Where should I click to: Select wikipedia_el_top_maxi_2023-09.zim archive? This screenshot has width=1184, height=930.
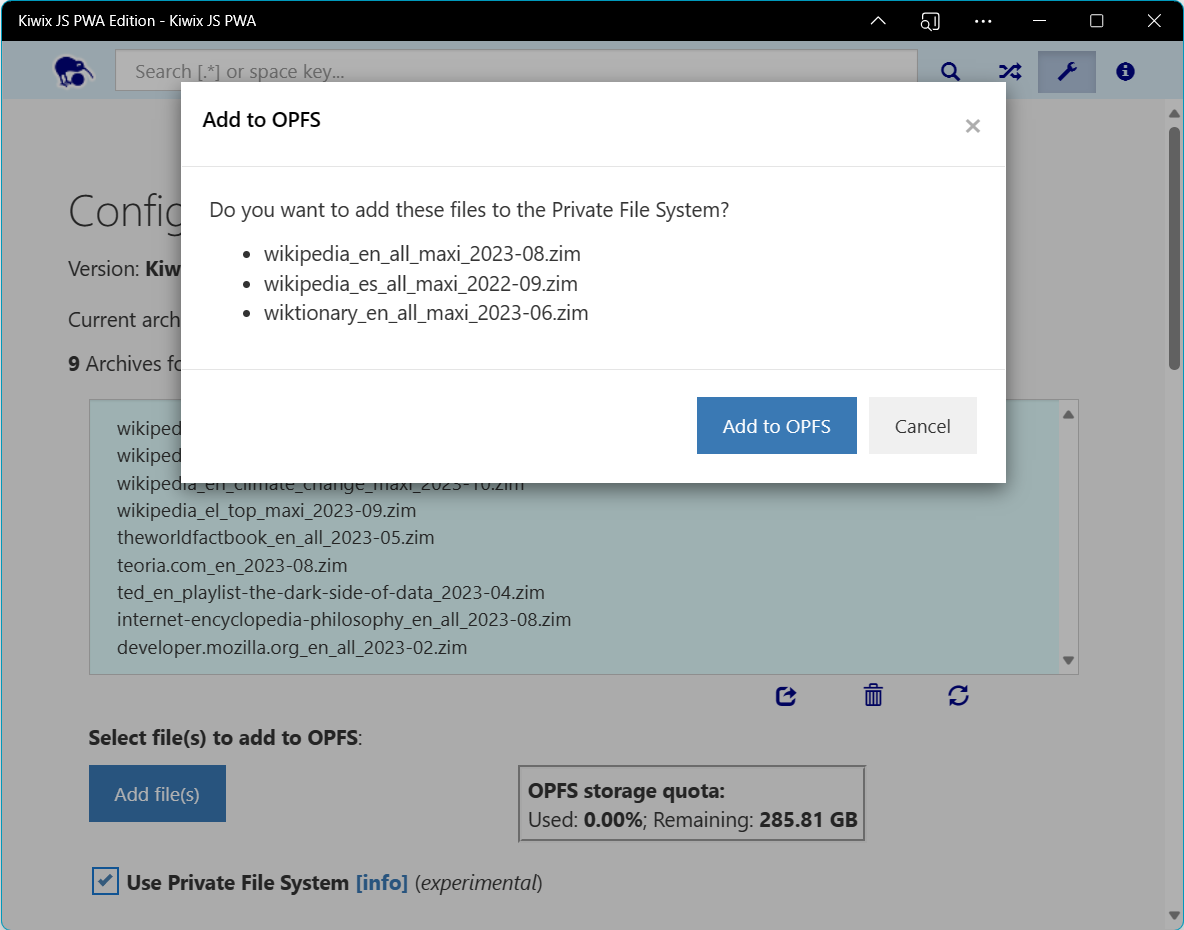click(245, 509)
